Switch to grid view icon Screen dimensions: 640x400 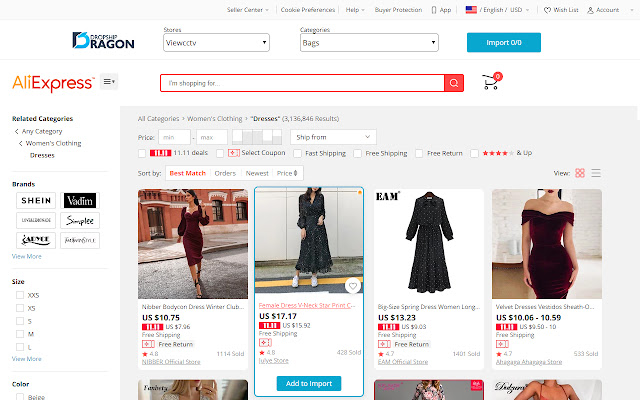[580, 173]
